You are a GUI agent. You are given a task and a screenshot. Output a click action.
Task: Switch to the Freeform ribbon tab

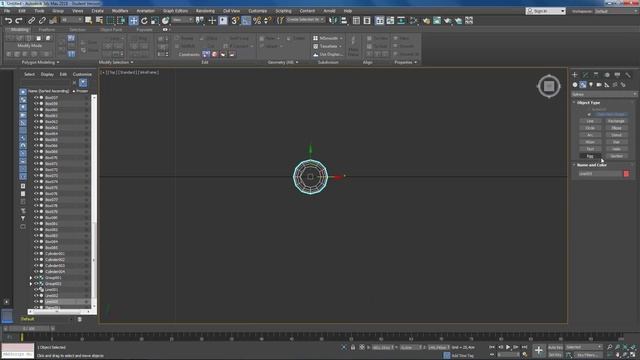(x=47, y=30)
